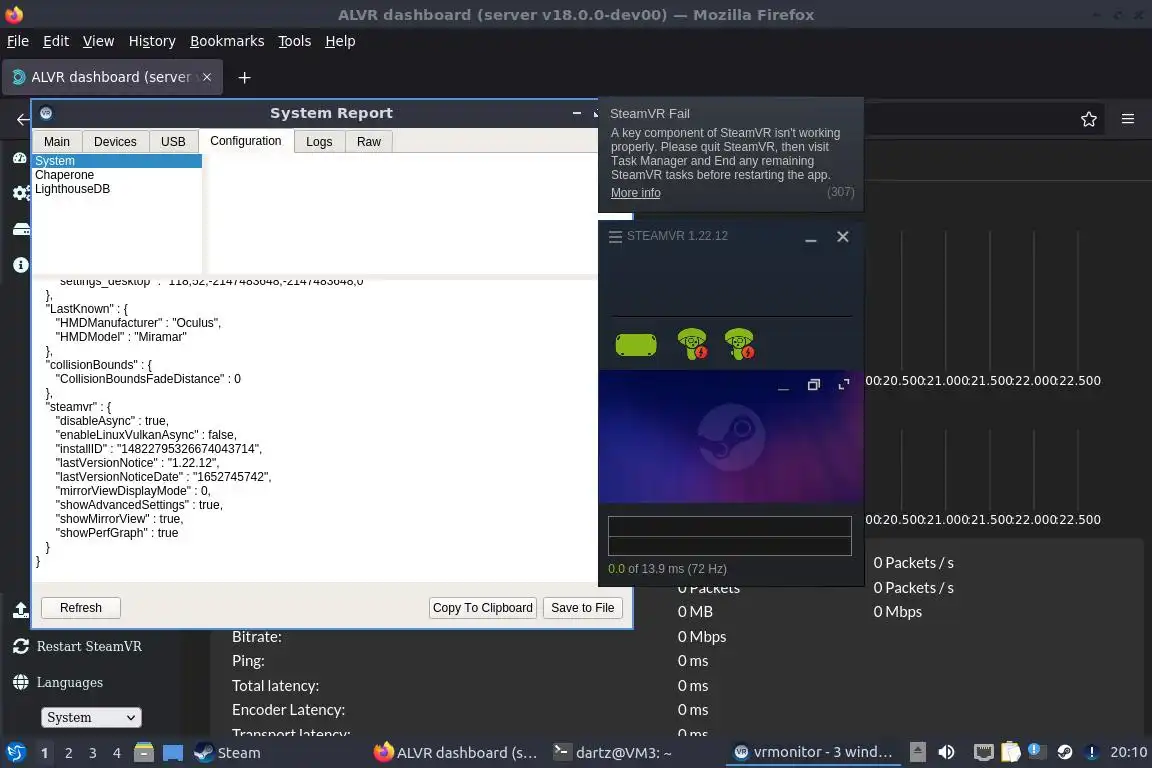This screenshot has height=768, width=1152.
Task: Switch to USB tab in System Report
Action: coord(173,142)
